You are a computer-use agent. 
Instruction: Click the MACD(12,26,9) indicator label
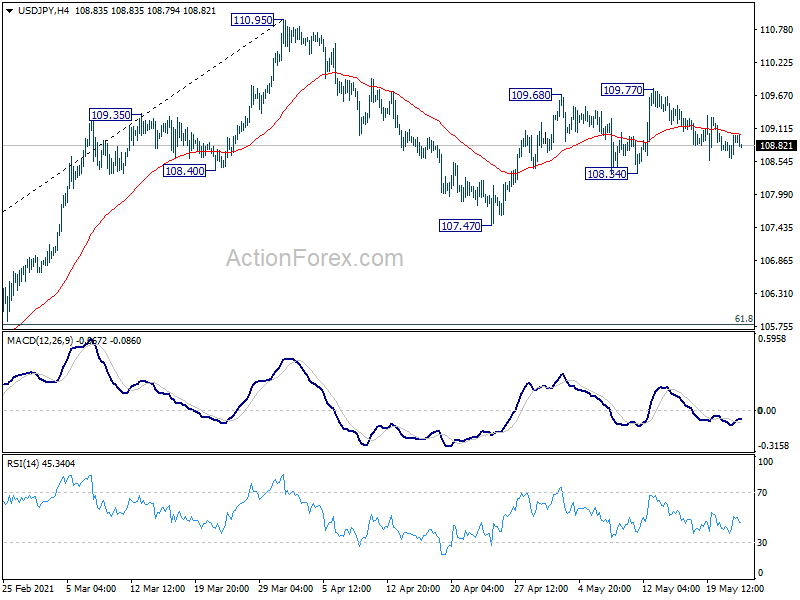tap(40, 341)
